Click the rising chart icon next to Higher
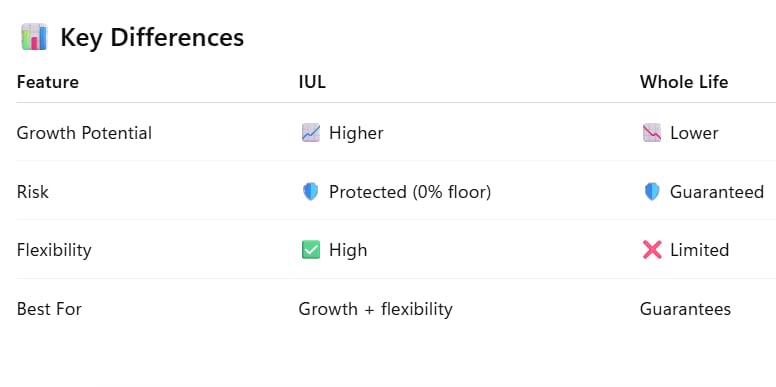The height and width of the screenshot is (387, 776). pos(311,133)
